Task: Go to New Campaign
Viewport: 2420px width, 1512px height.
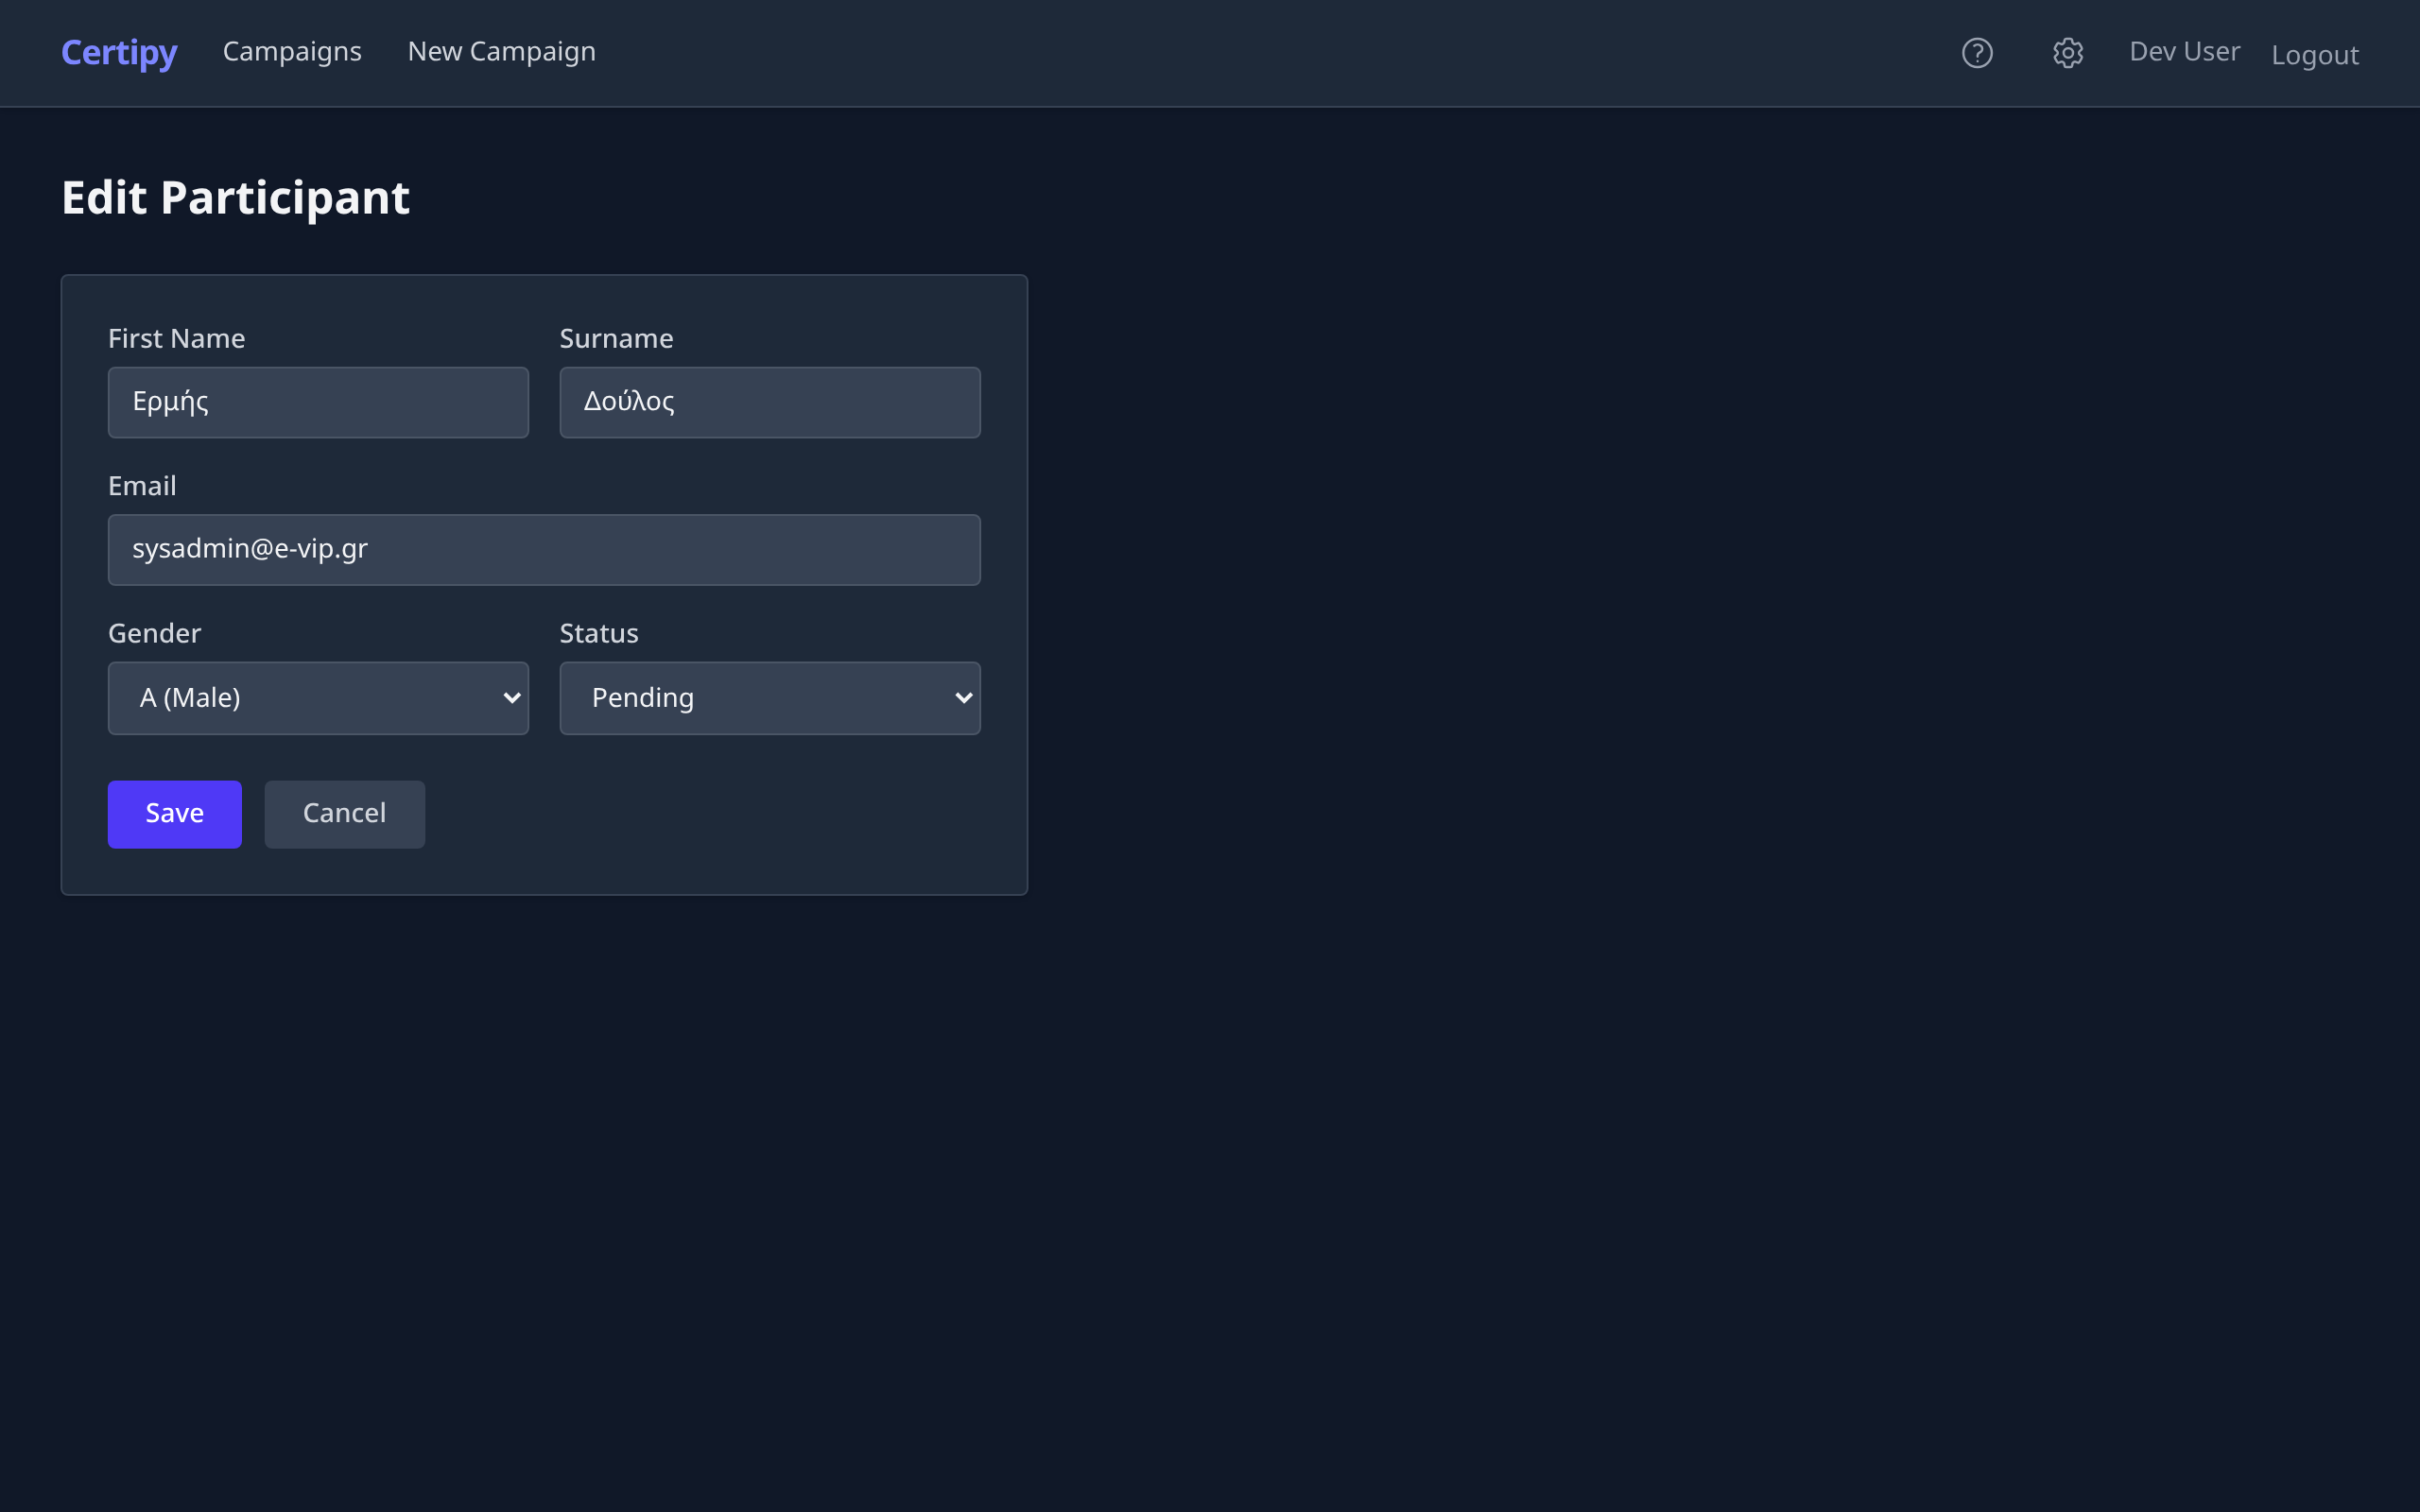Action: click(x=501, y=52)
